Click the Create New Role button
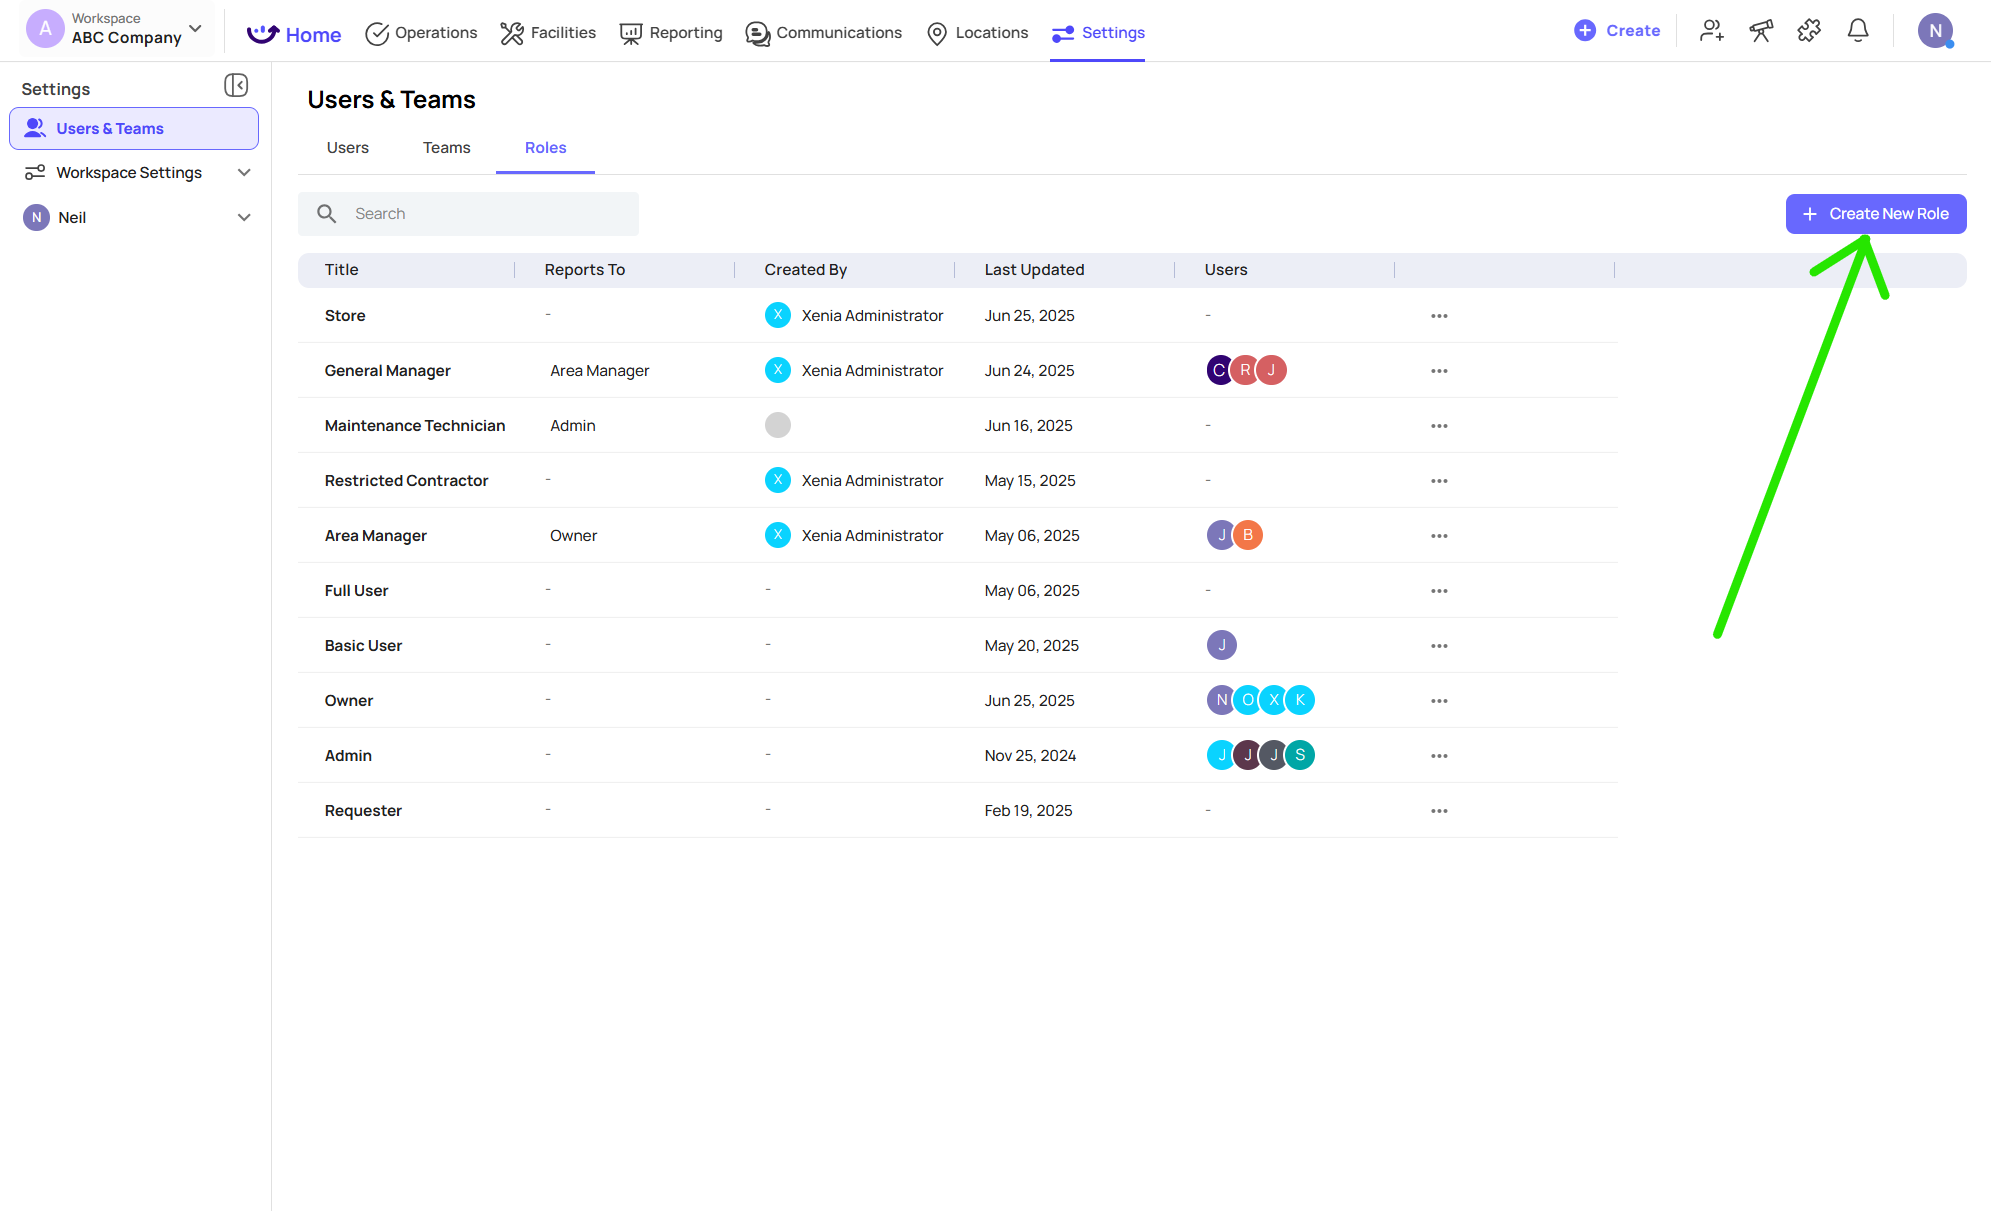Viewport: 1991px width, 1211px height. (1875, 214)
